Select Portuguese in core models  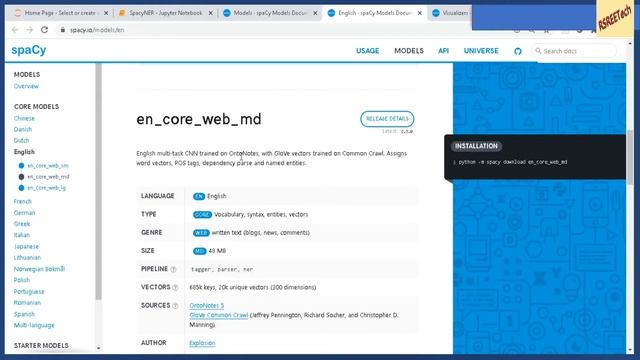click(x=29, y=291)
